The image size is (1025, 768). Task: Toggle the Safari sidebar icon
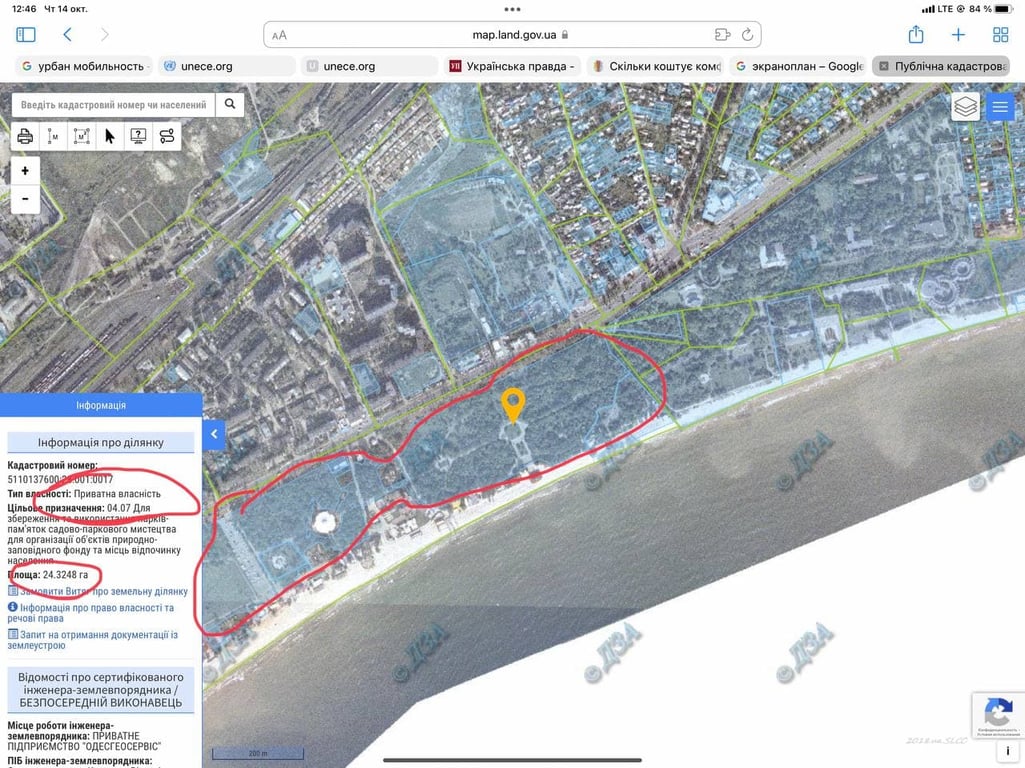[x=25, y=35]
